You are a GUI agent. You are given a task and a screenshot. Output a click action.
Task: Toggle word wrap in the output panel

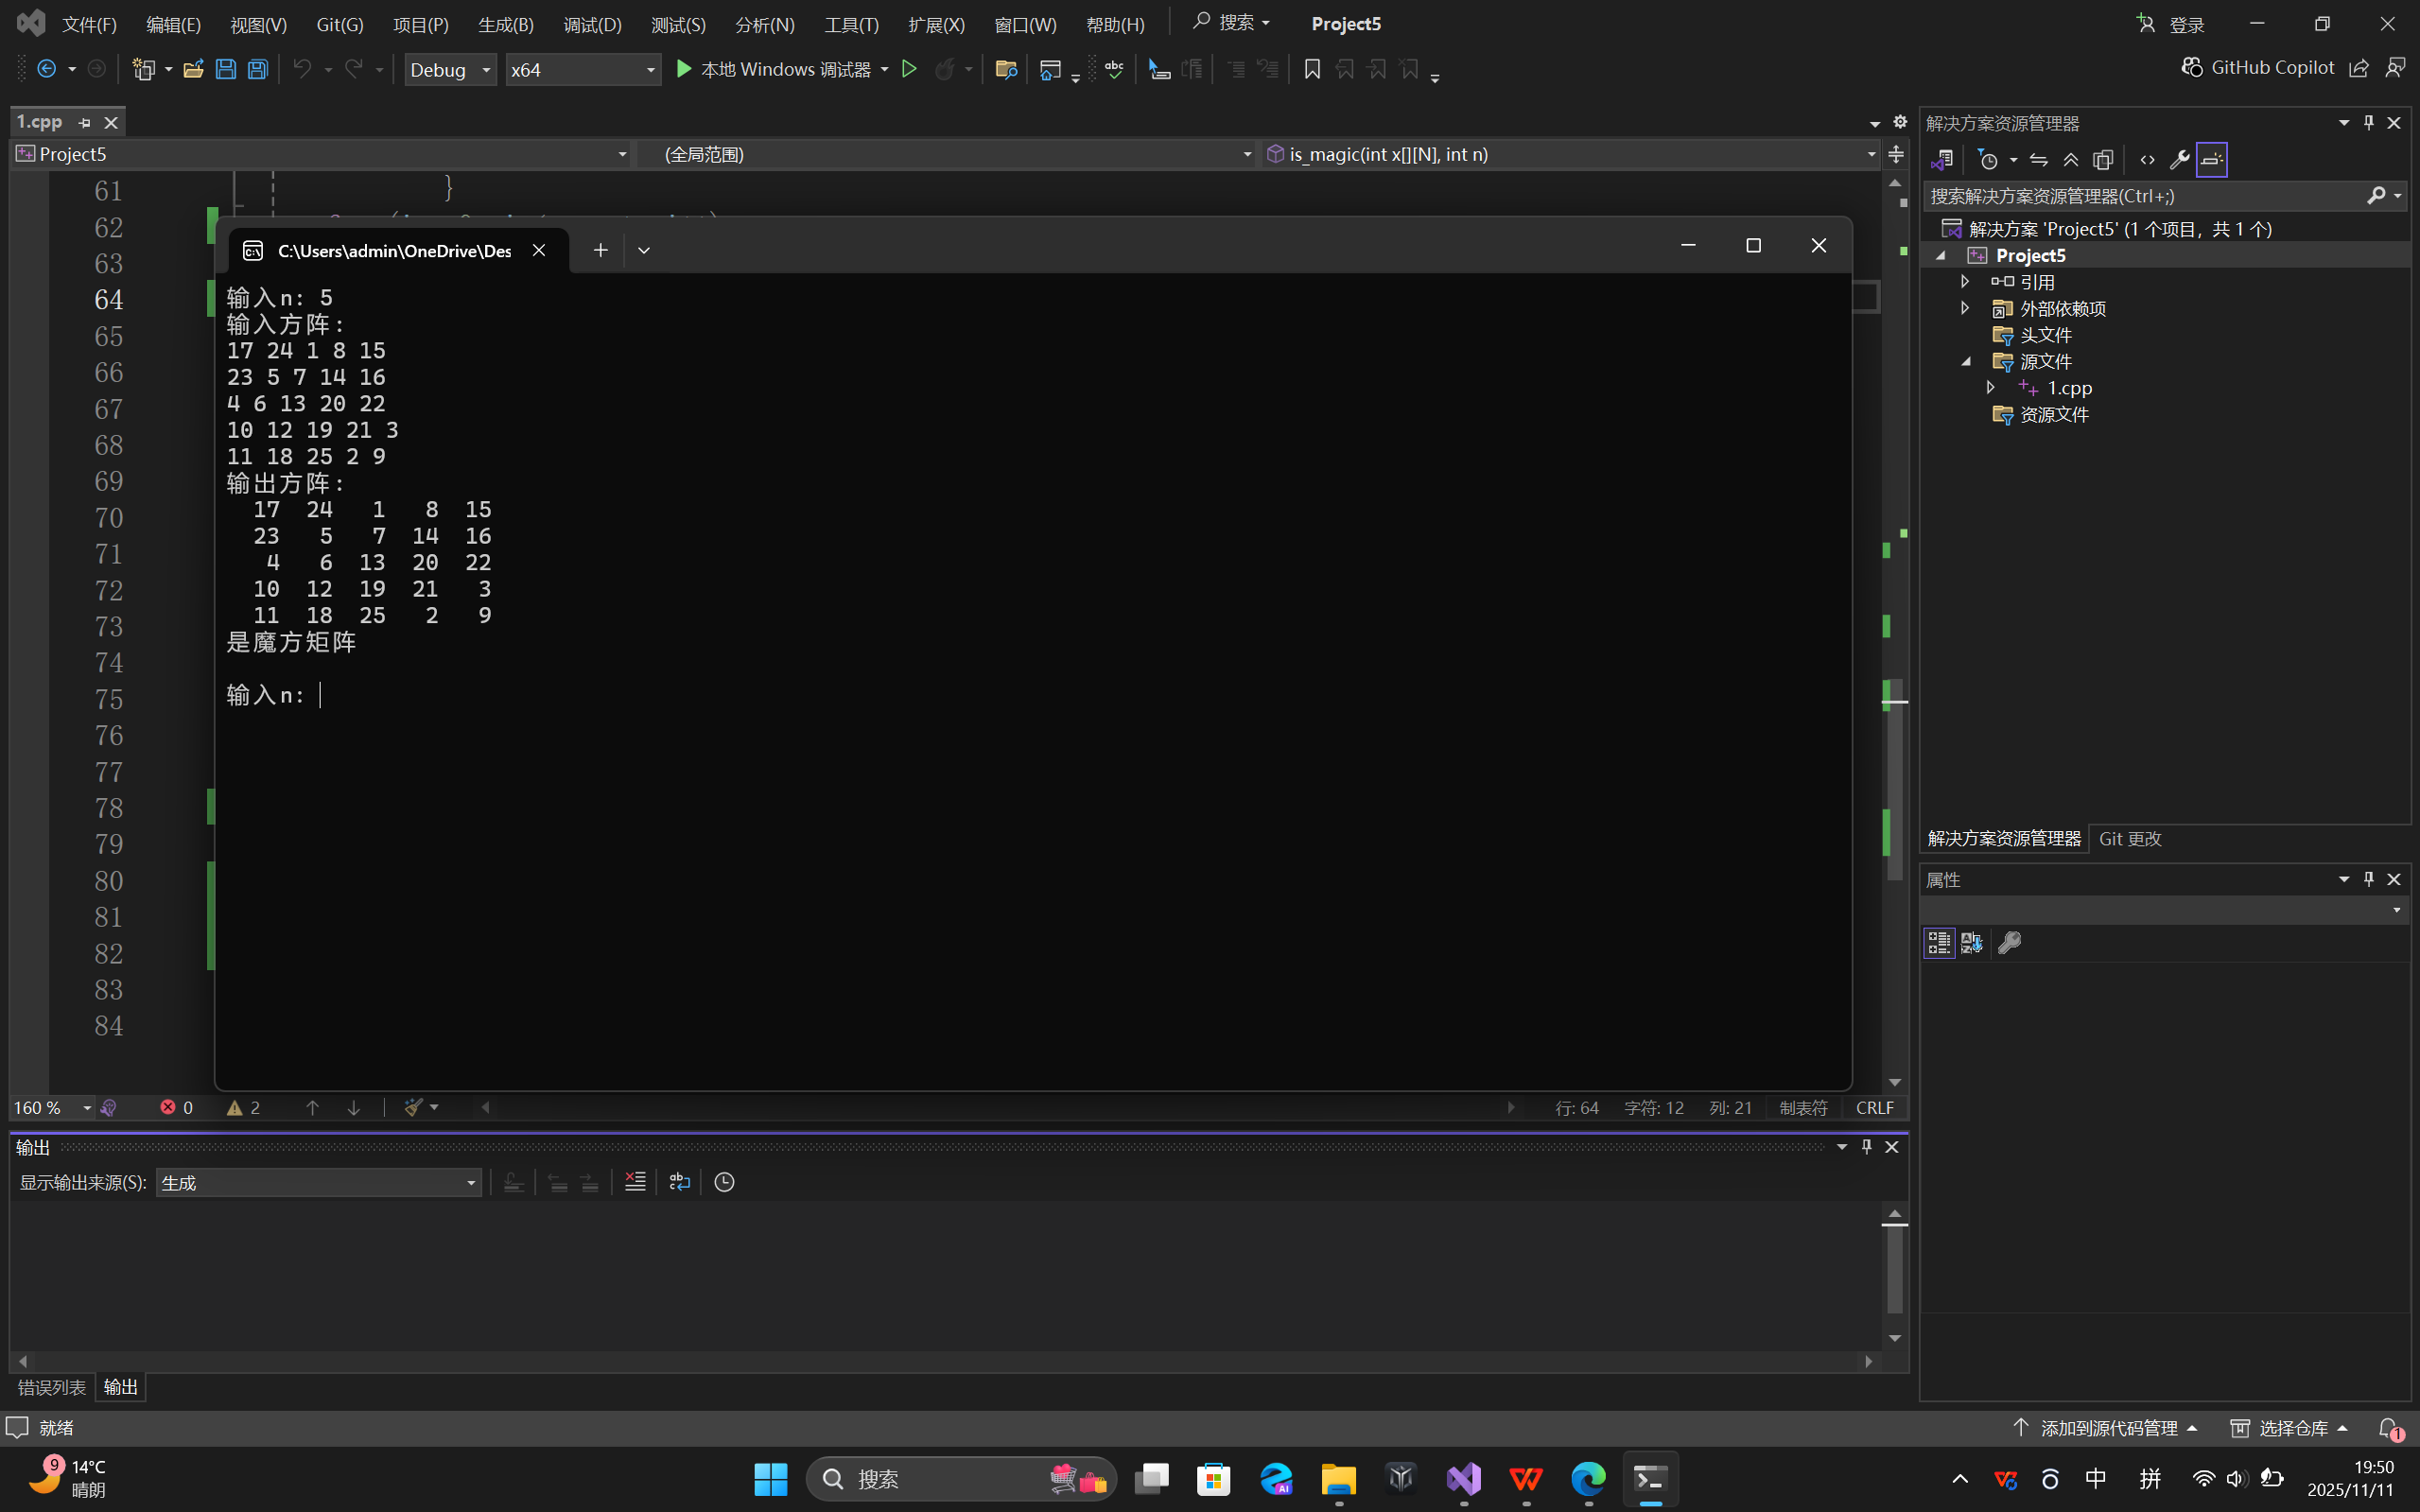coord(680,1182)
